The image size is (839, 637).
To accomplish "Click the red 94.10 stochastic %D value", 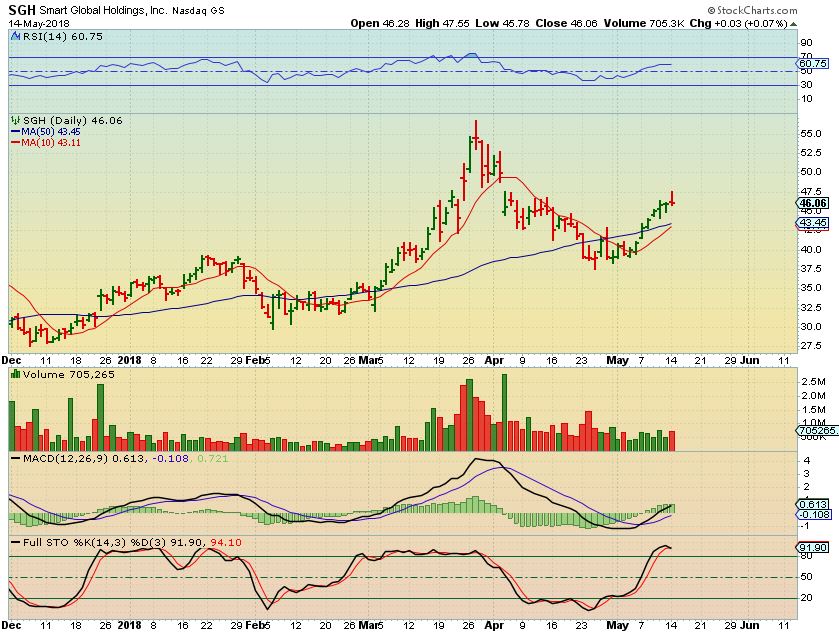I will click(226, 543).
